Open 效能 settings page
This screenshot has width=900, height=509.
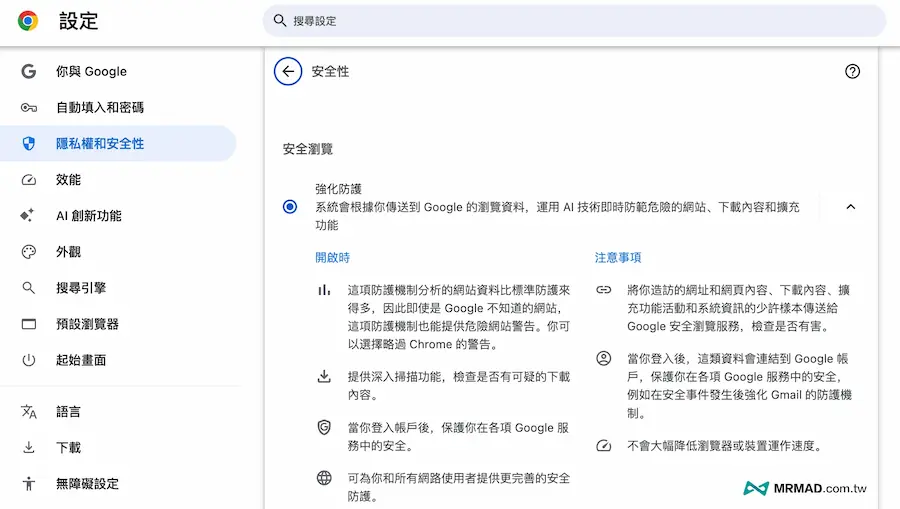118,180
